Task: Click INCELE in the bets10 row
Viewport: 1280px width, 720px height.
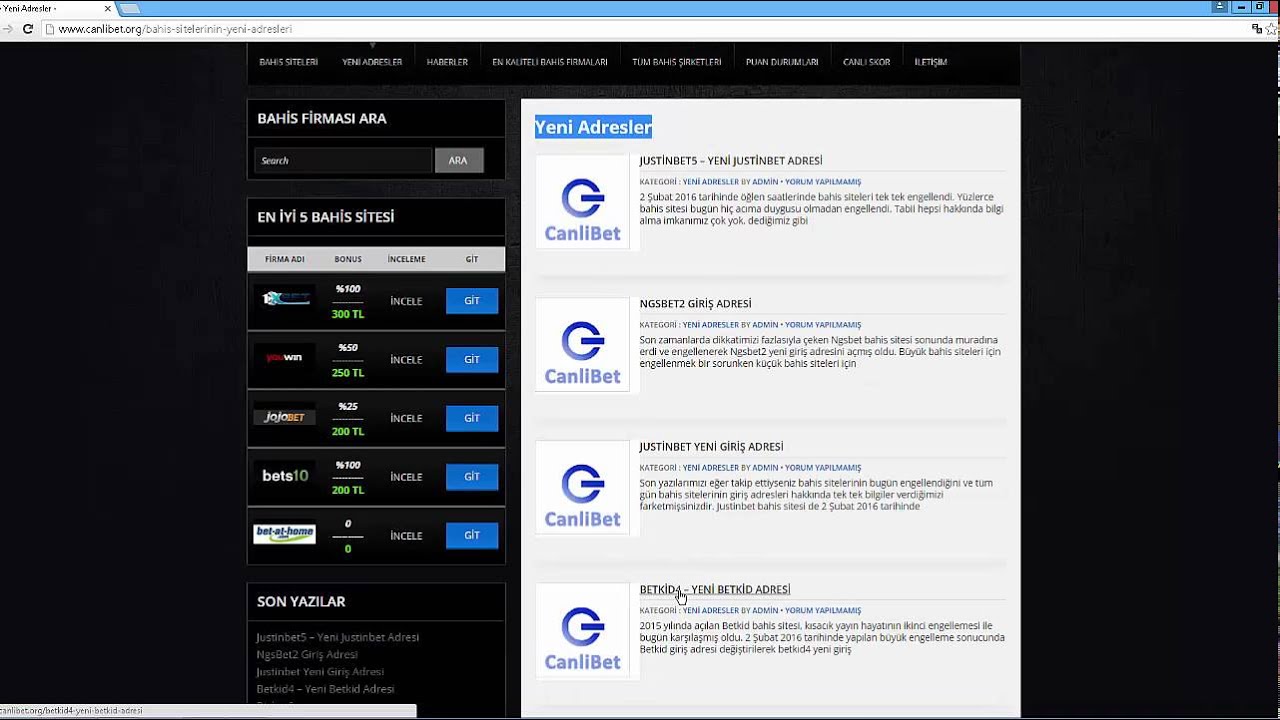Action: [x=406, y=477]
